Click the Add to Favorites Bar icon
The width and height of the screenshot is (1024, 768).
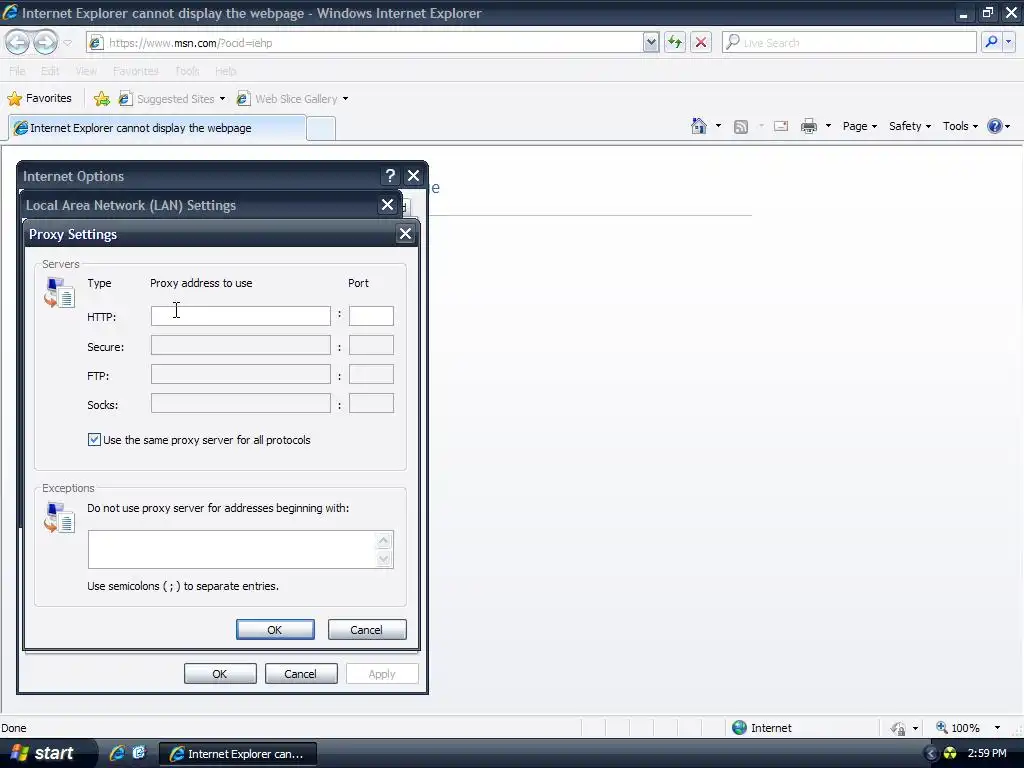(x=102, y=99)
